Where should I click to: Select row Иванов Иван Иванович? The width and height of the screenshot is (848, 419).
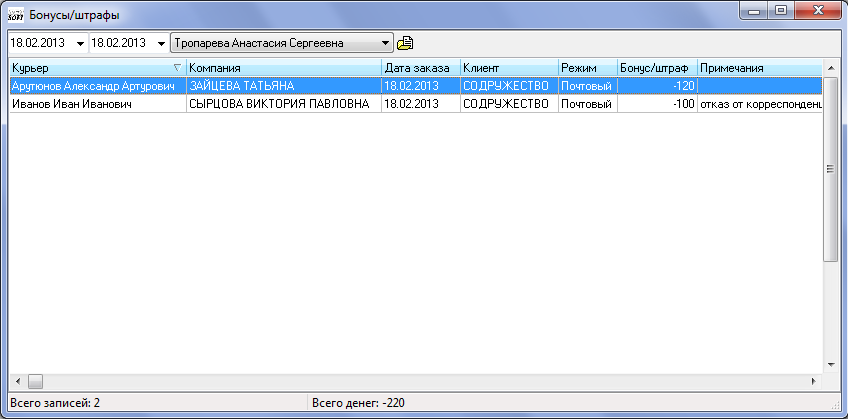point(416,104)
